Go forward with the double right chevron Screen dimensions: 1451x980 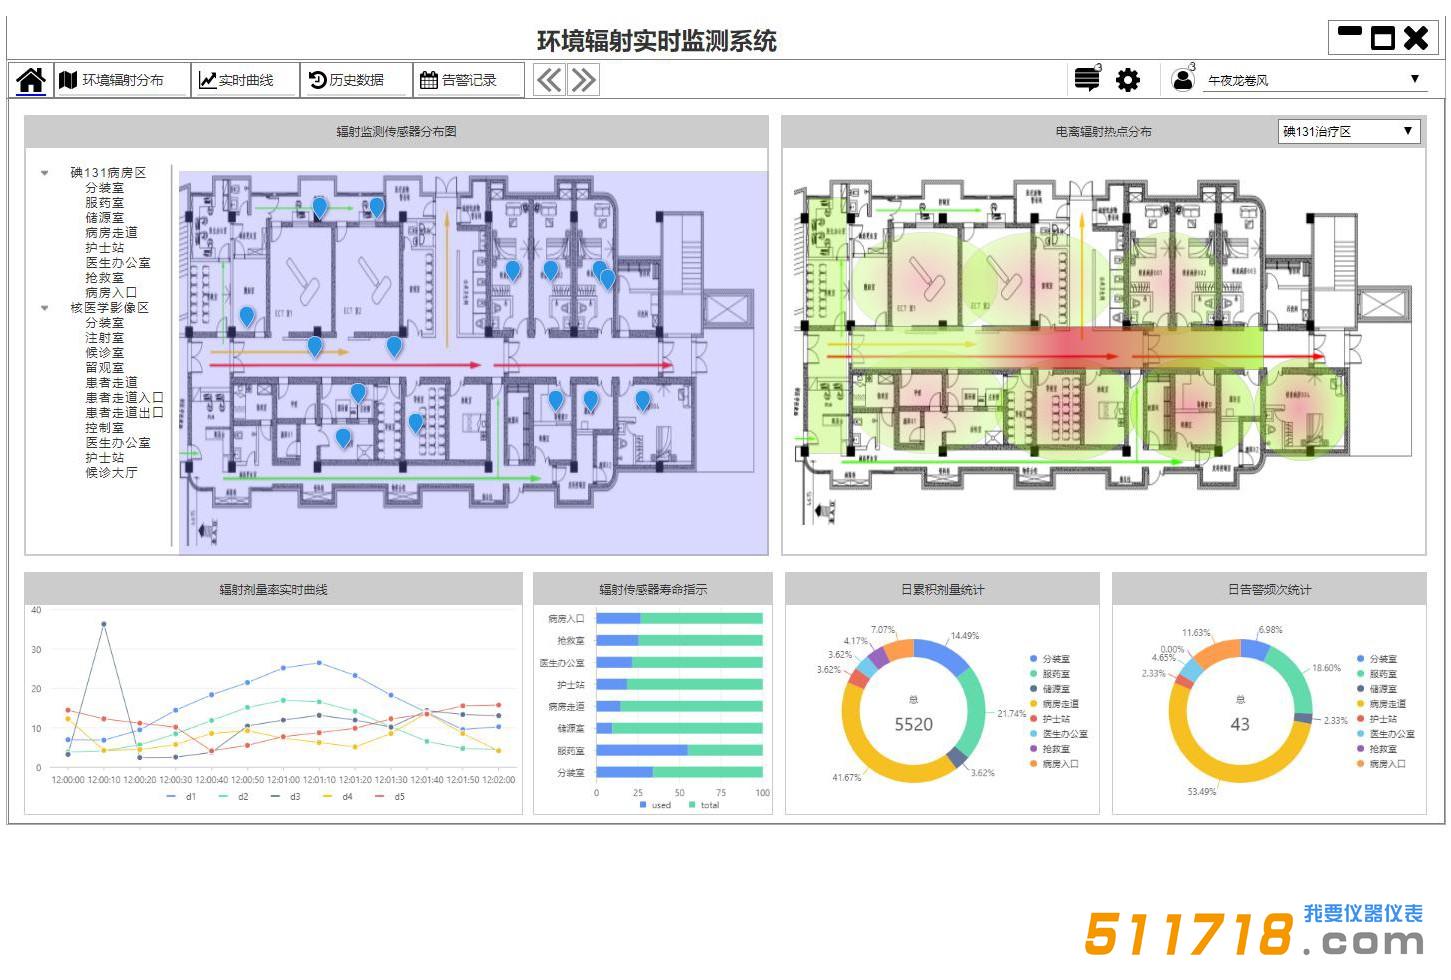pos(583,80)
